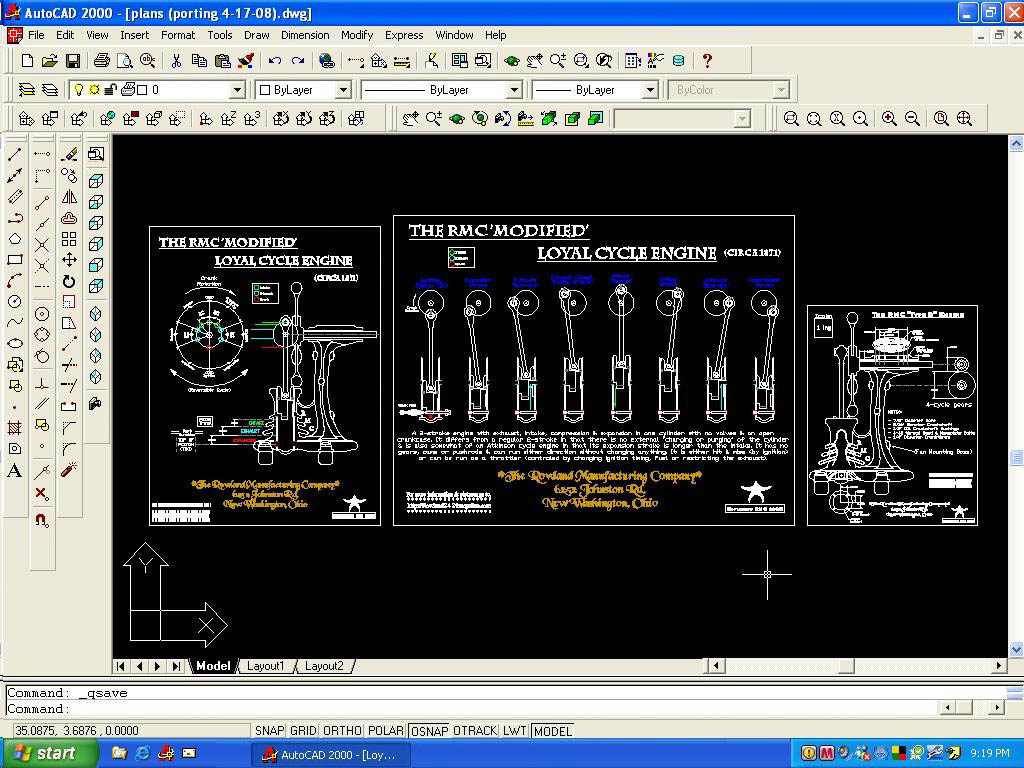The image size is (1024, 768).
Task: Select the Line draw tool
Action: click(15, 155)
